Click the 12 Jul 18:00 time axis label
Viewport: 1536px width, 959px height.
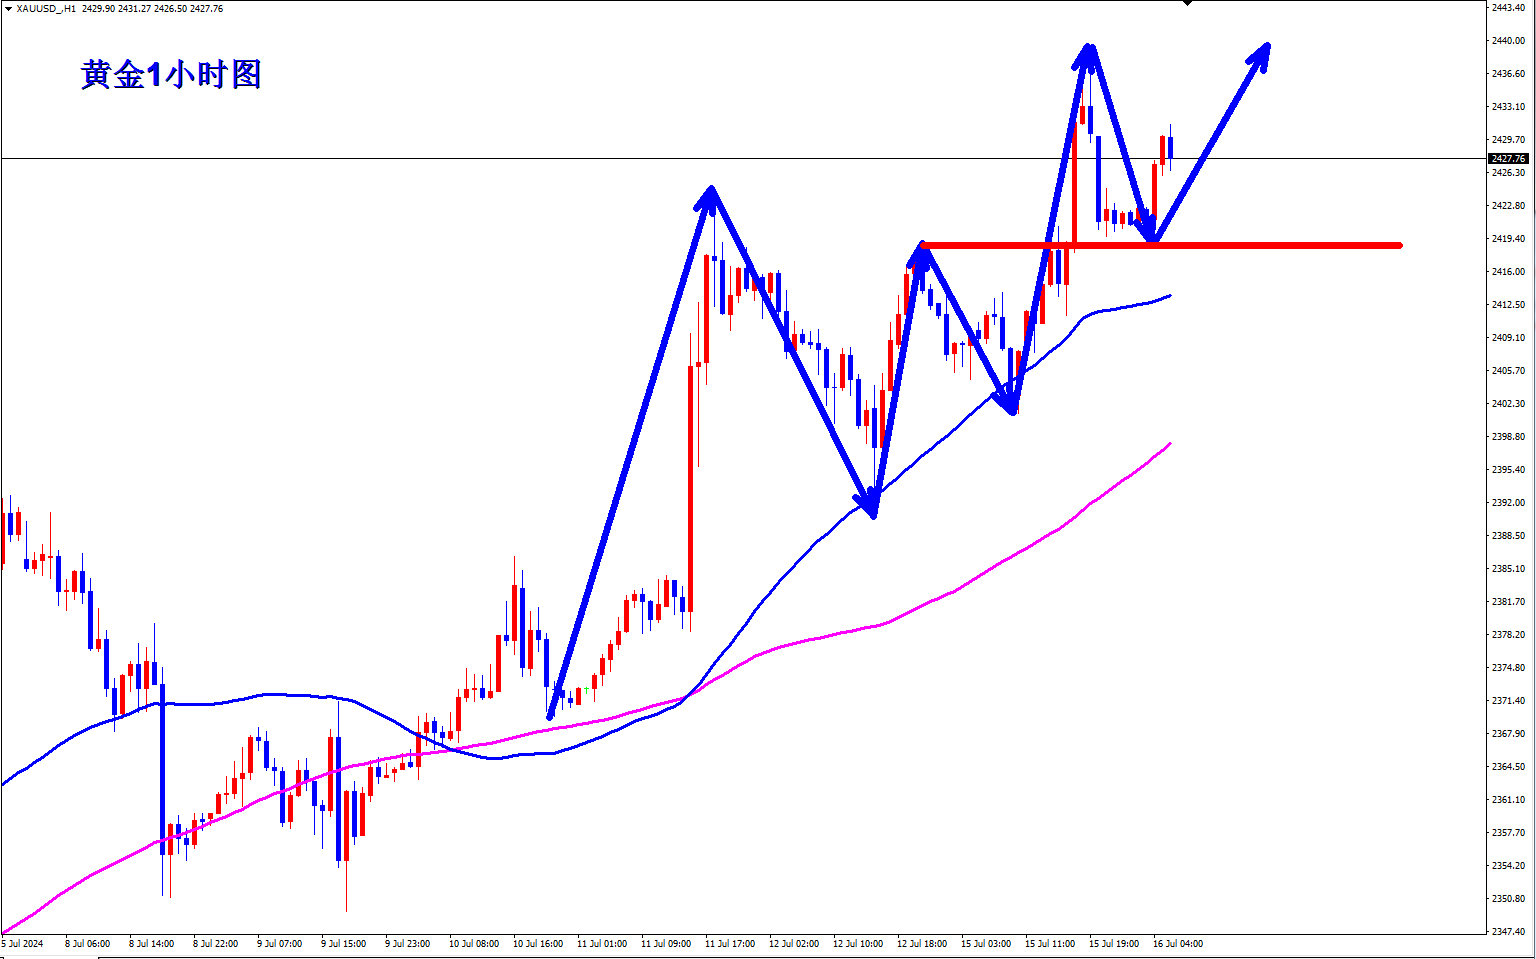(x=922, y=943)
